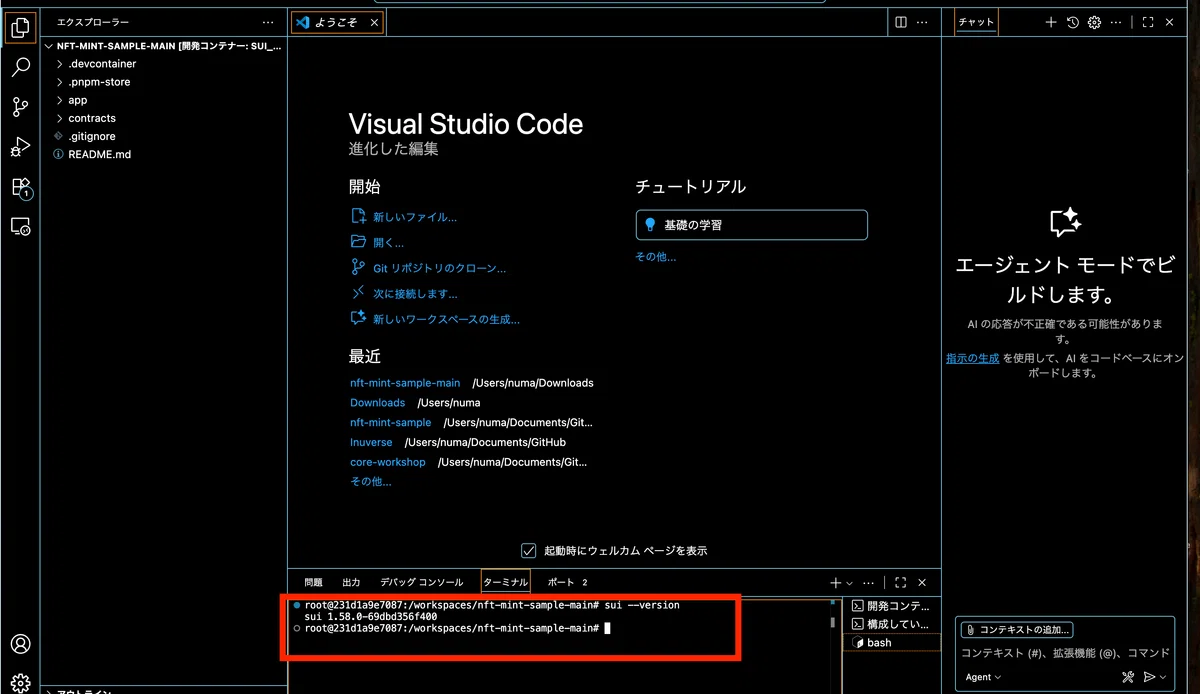Open the Remote Explorer view

point(20,227)
